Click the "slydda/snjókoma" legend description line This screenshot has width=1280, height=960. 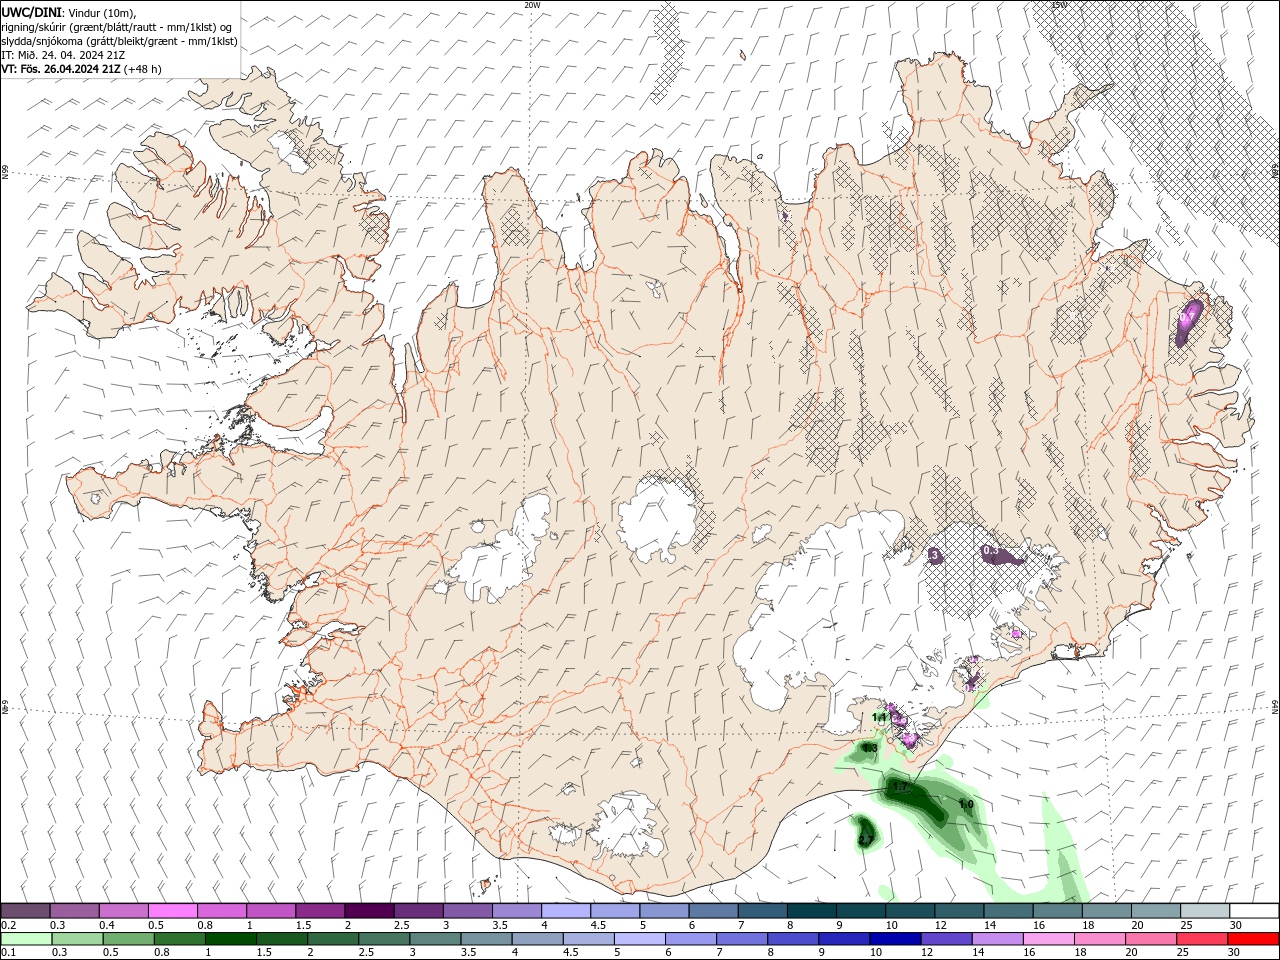119,41
